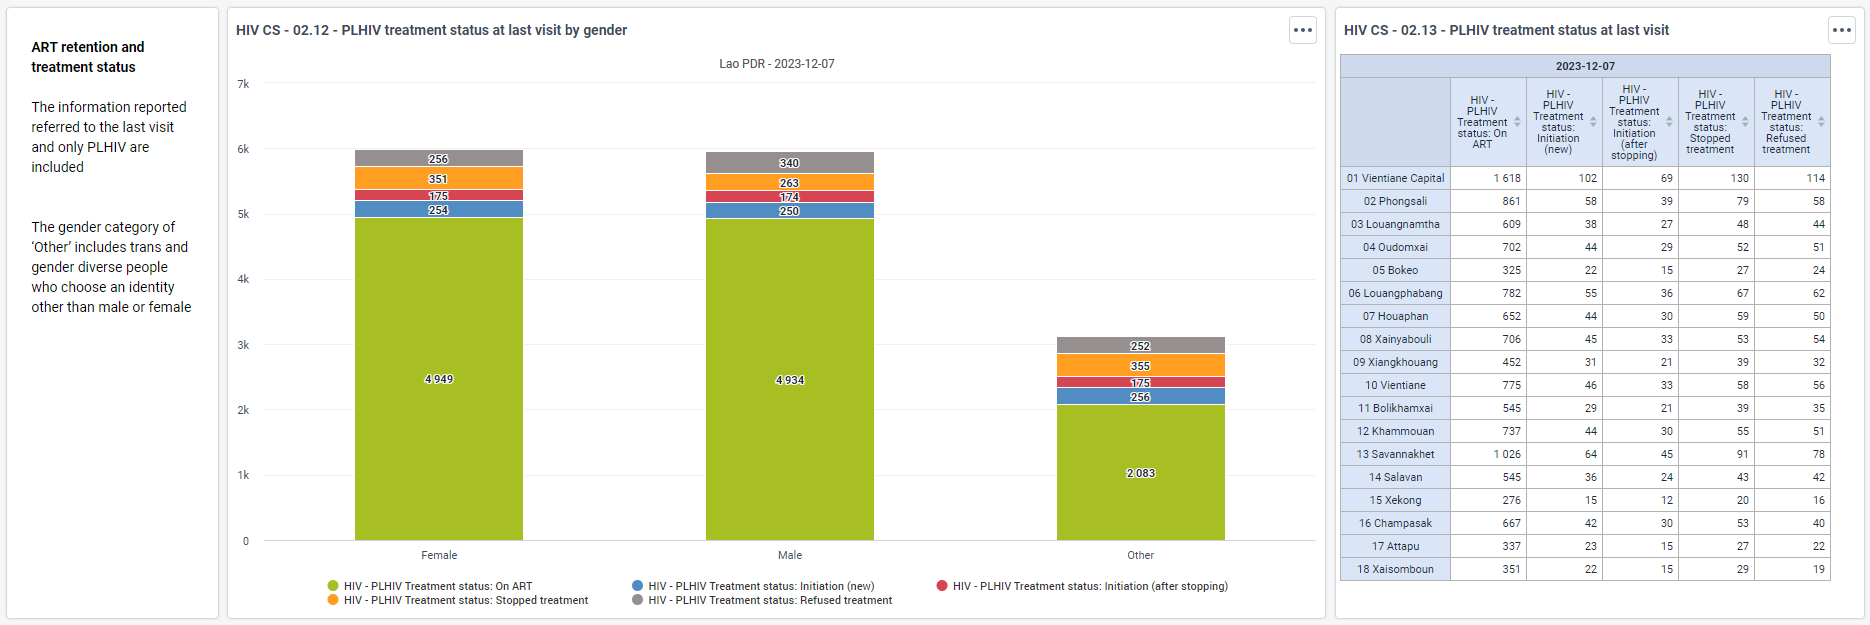Open the three-dot menu of chart 02.12

click(x=1302, y=30)
